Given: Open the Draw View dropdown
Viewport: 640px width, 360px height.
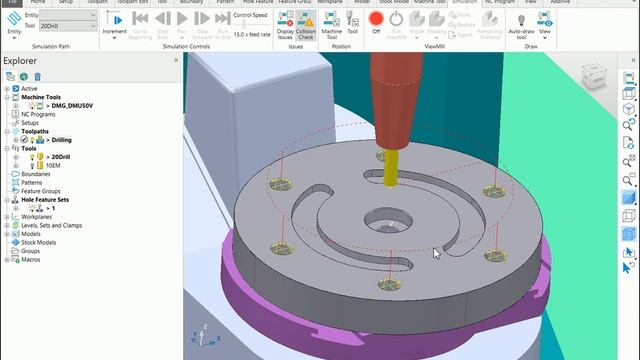Looking at the screenshot, I should coord(544,25).
